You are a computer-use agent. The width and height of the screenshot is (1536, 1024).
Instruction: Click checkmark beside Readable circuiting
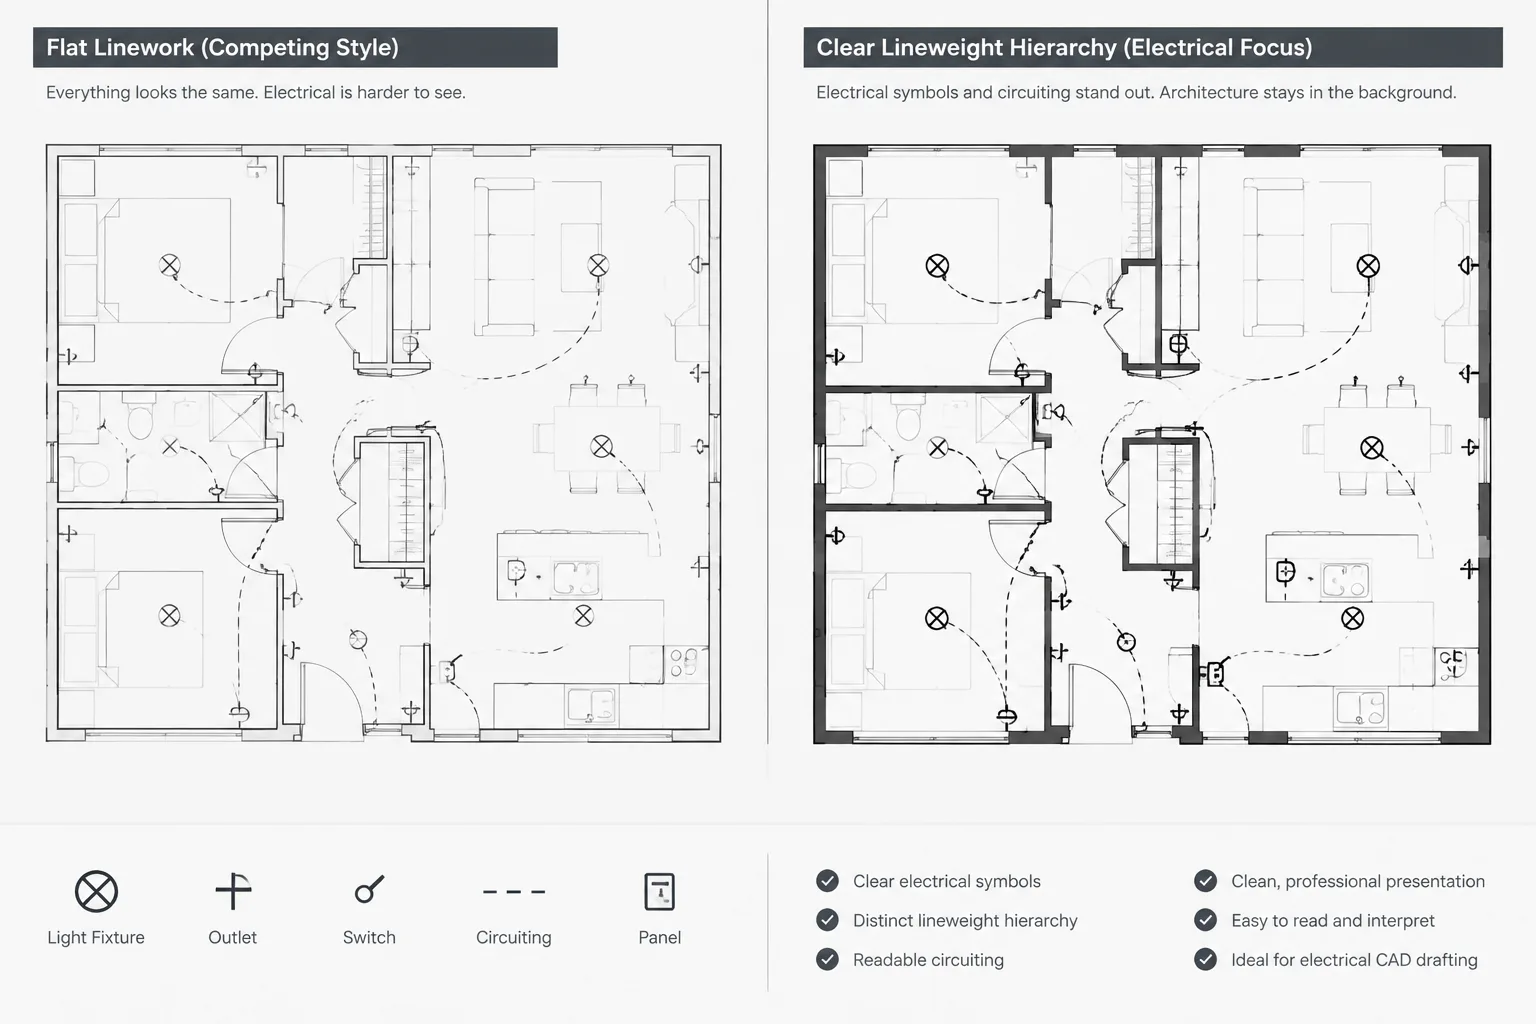827,960
